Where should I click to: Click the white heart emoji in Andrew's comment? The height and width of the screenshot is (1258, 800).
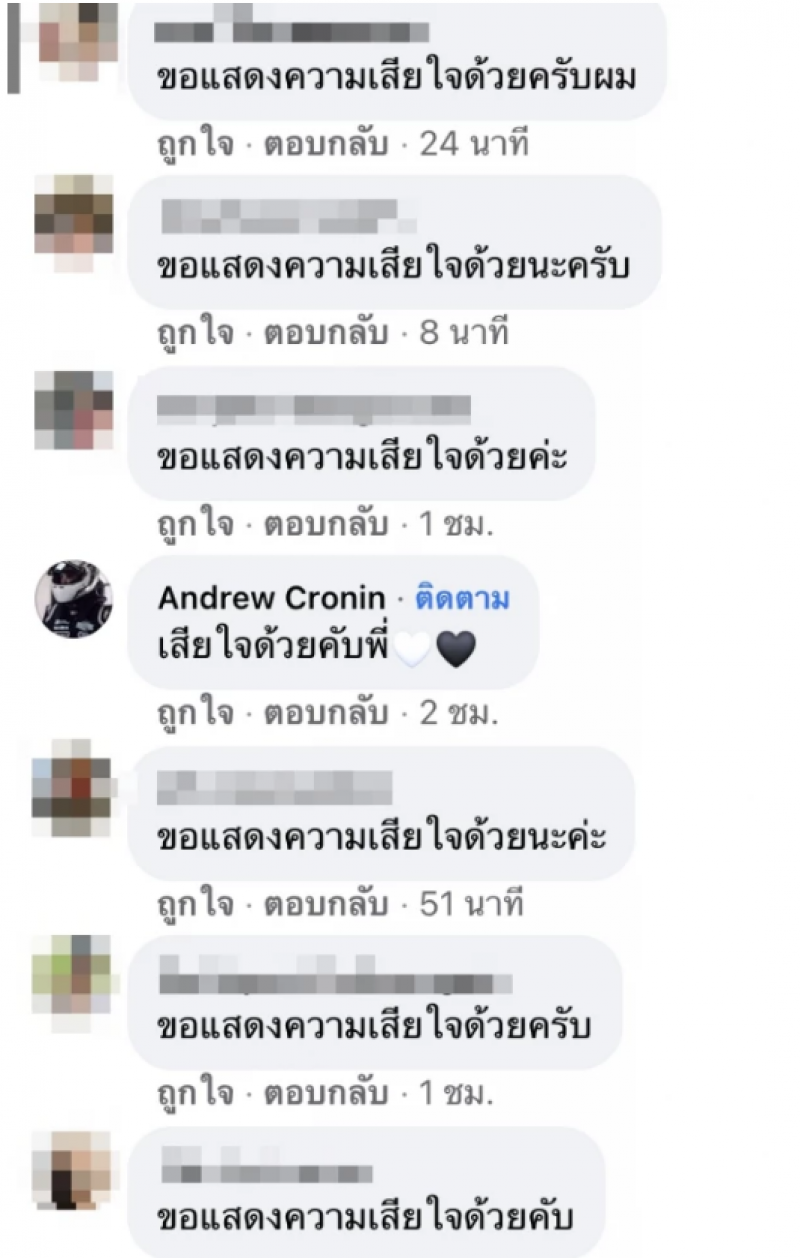pos(412,651)
